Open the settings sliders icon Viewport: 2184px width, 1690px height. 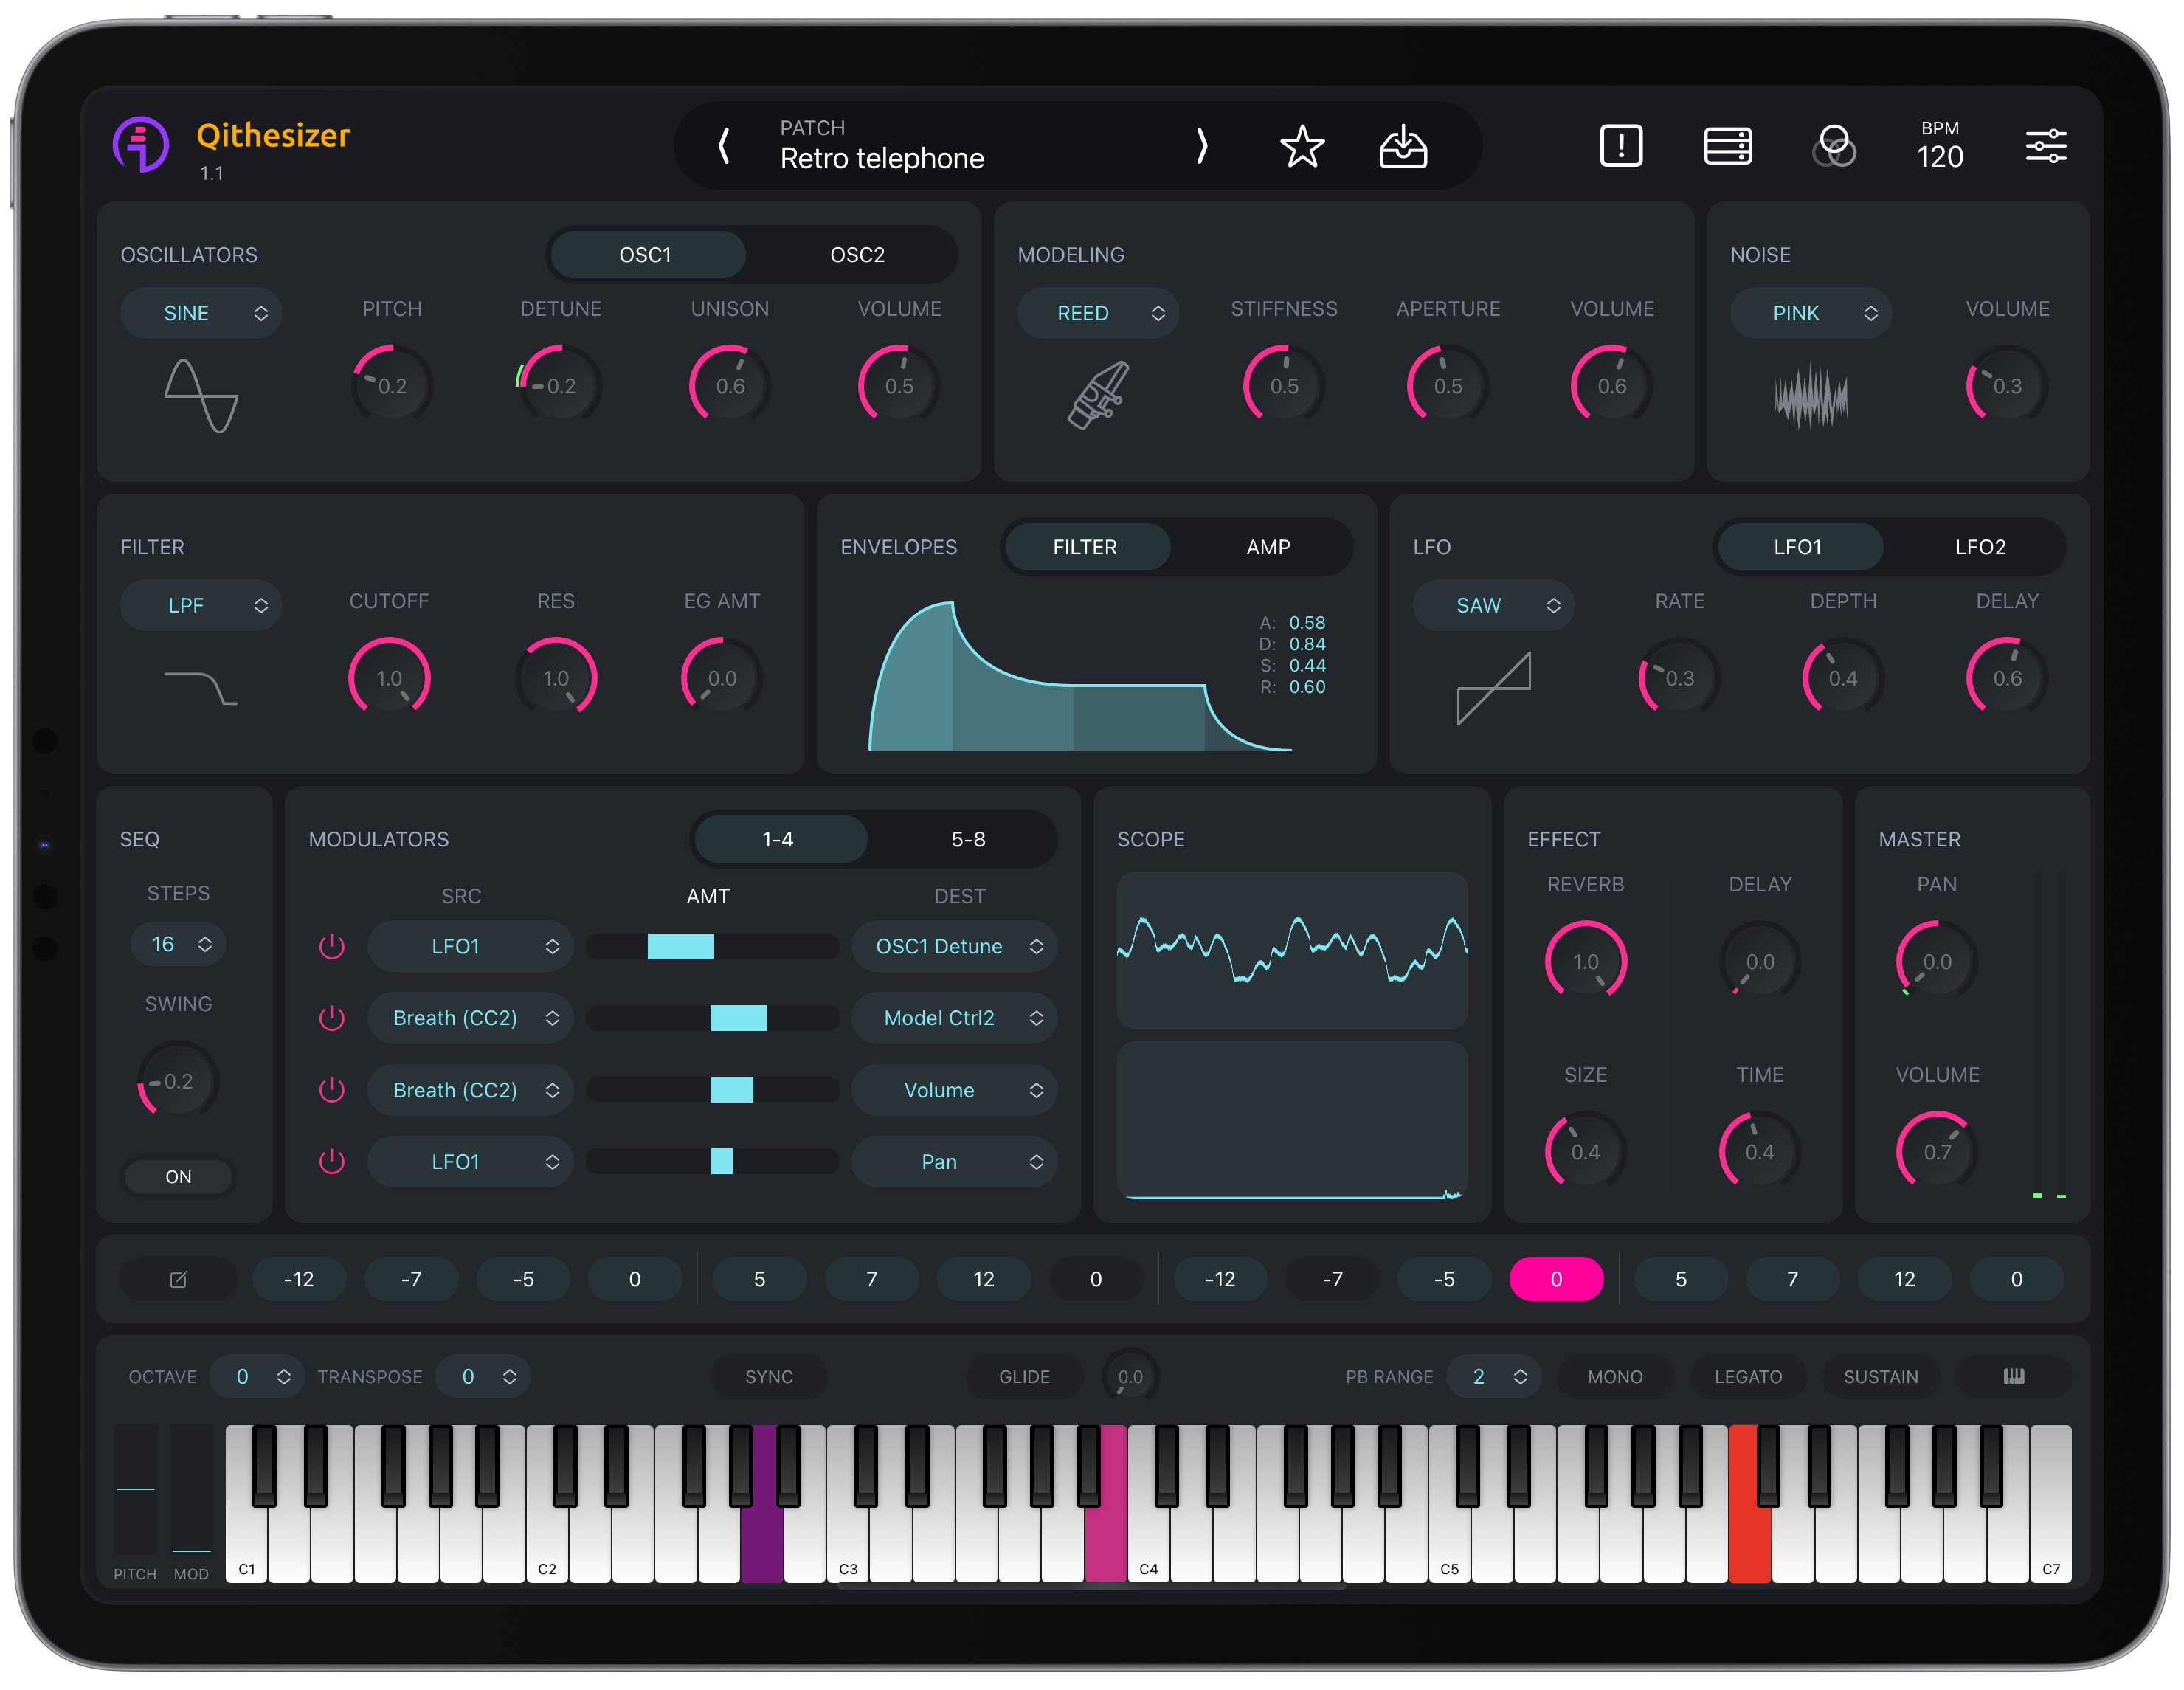tap(2046, 146)
